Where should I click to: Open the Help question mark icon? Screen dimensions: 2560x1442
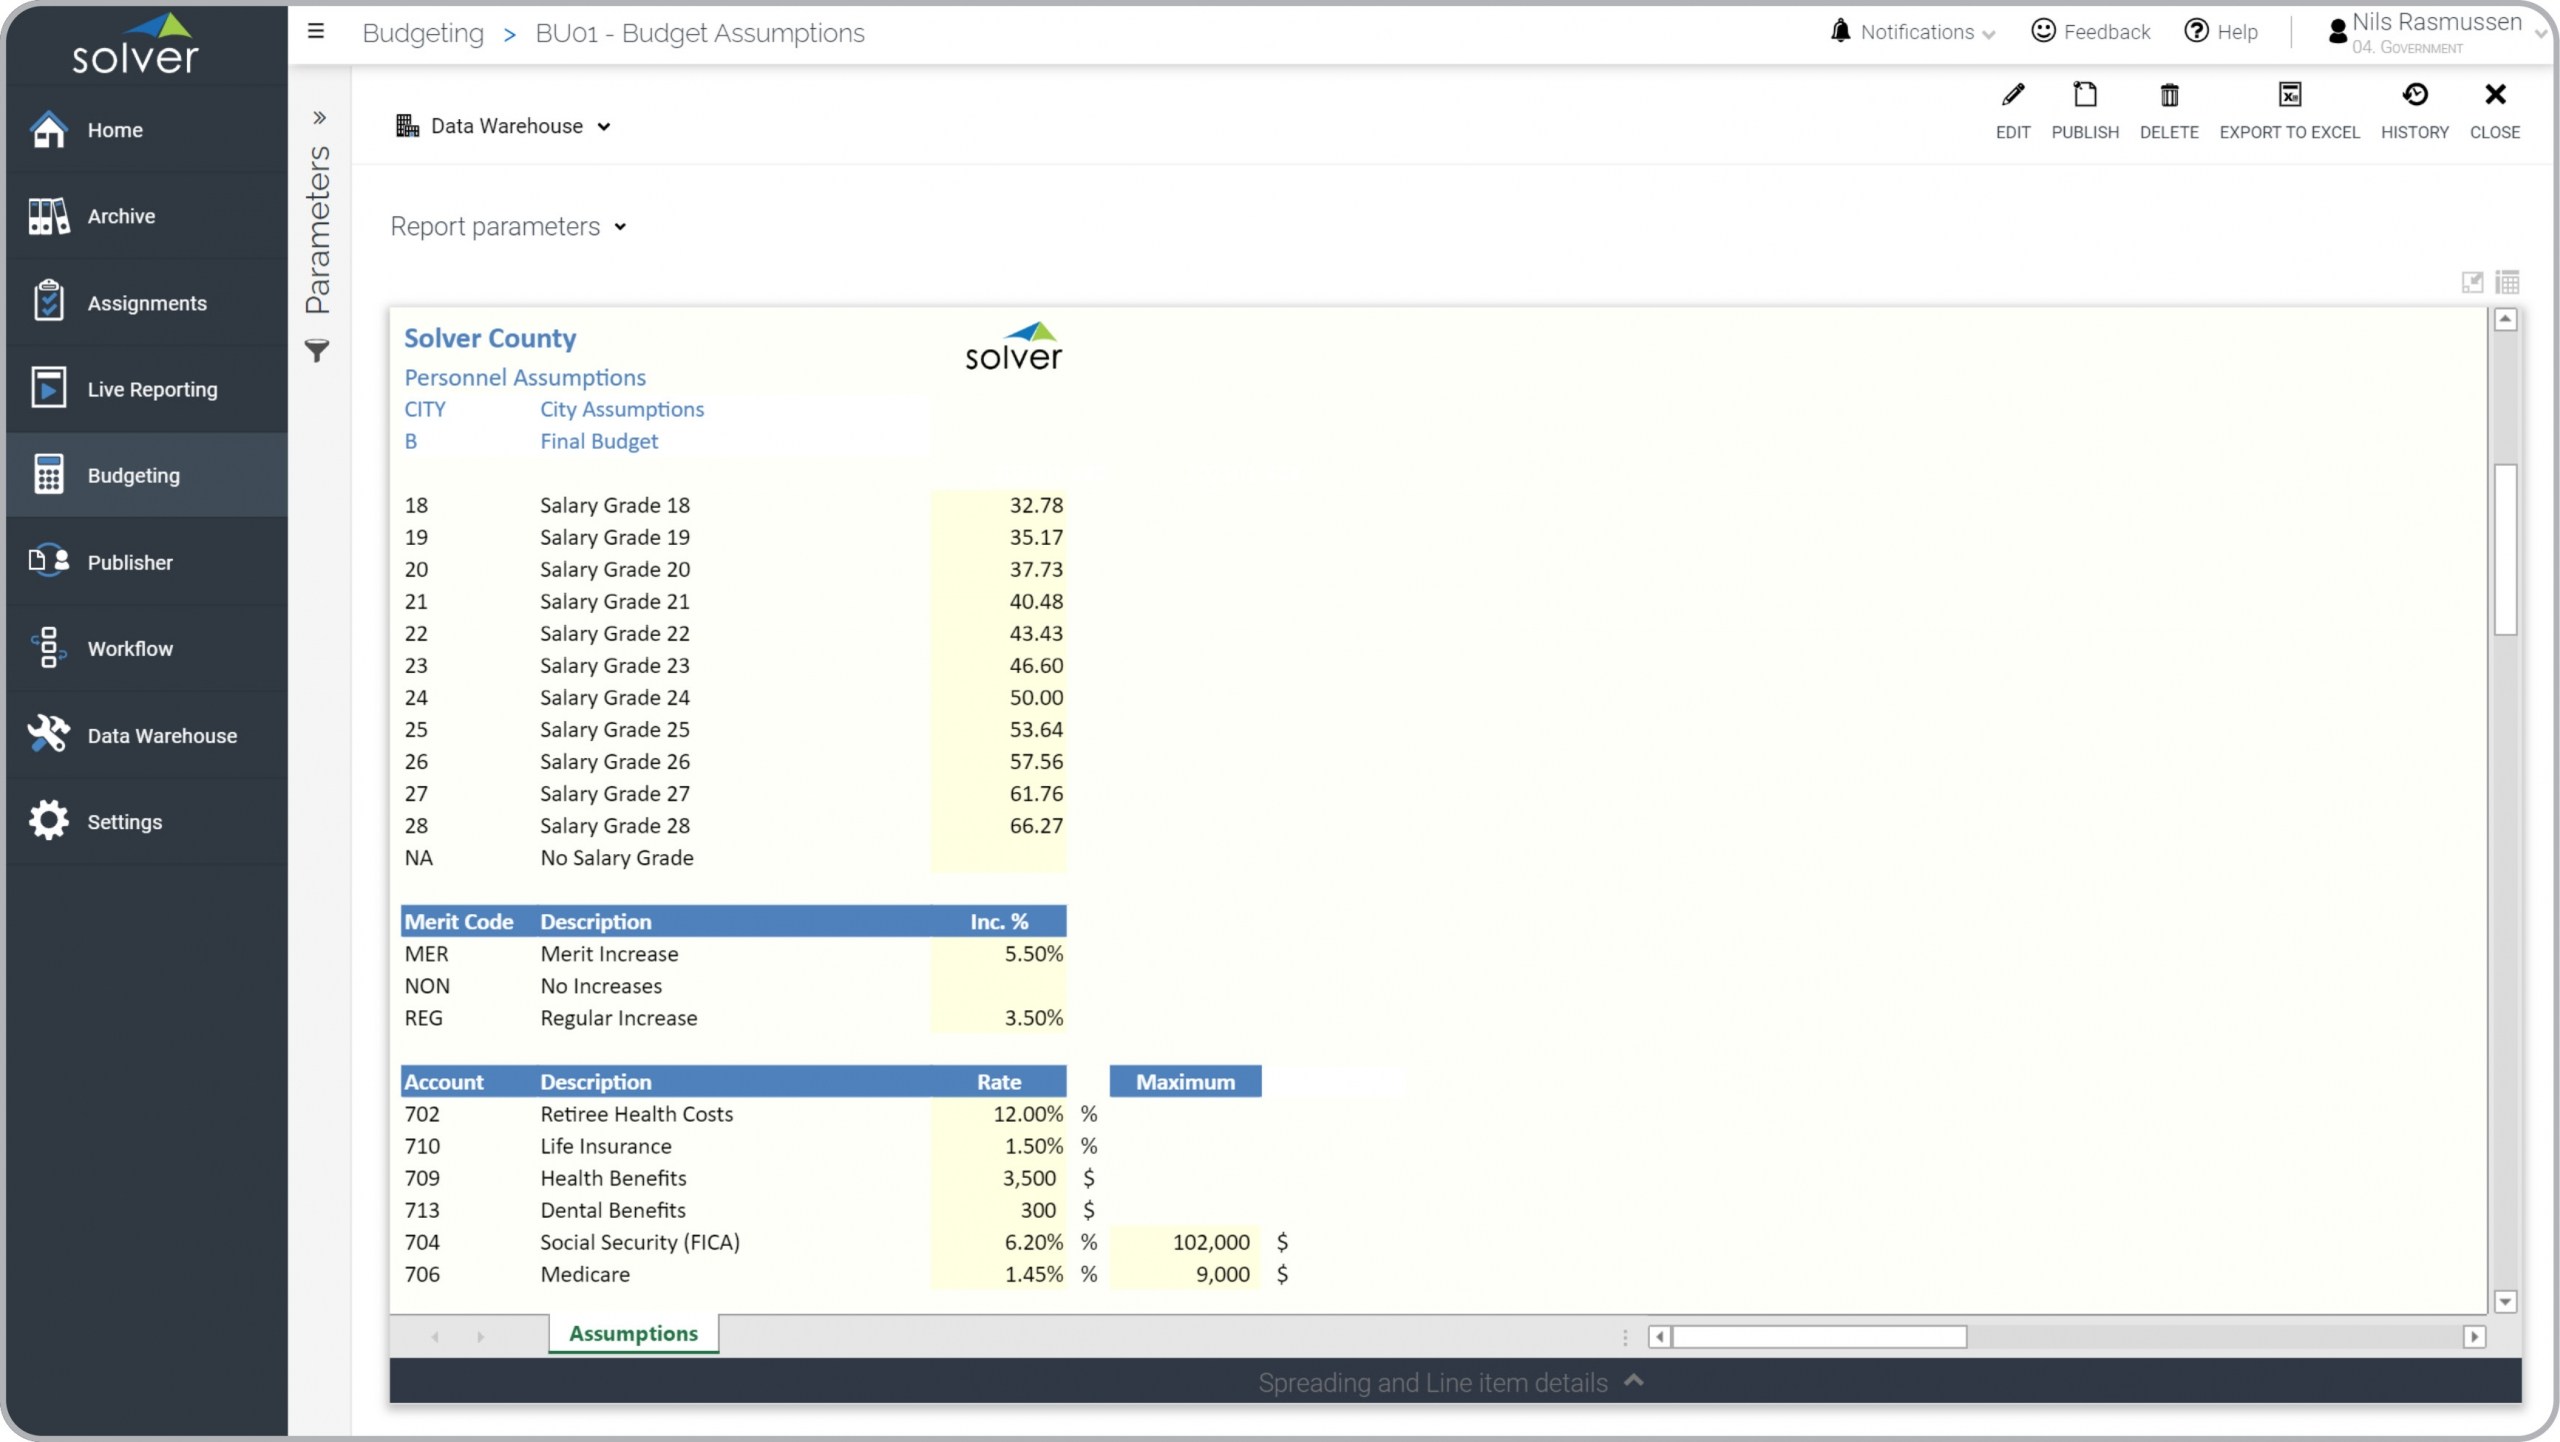(x=2196, y=32)
